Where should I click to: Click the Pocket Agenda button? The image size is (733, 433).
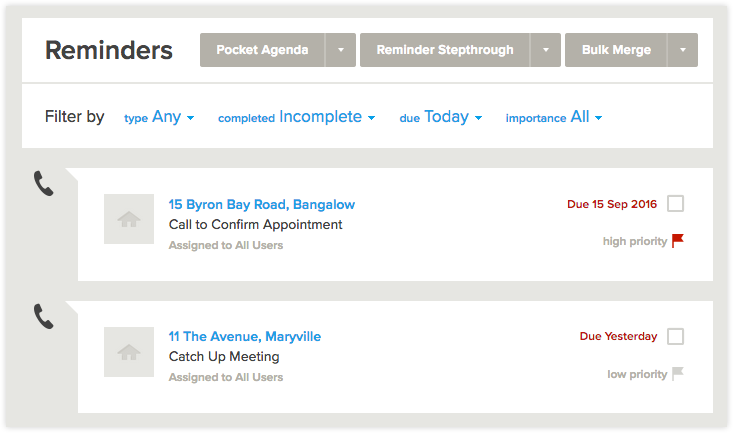coord(262,50)
